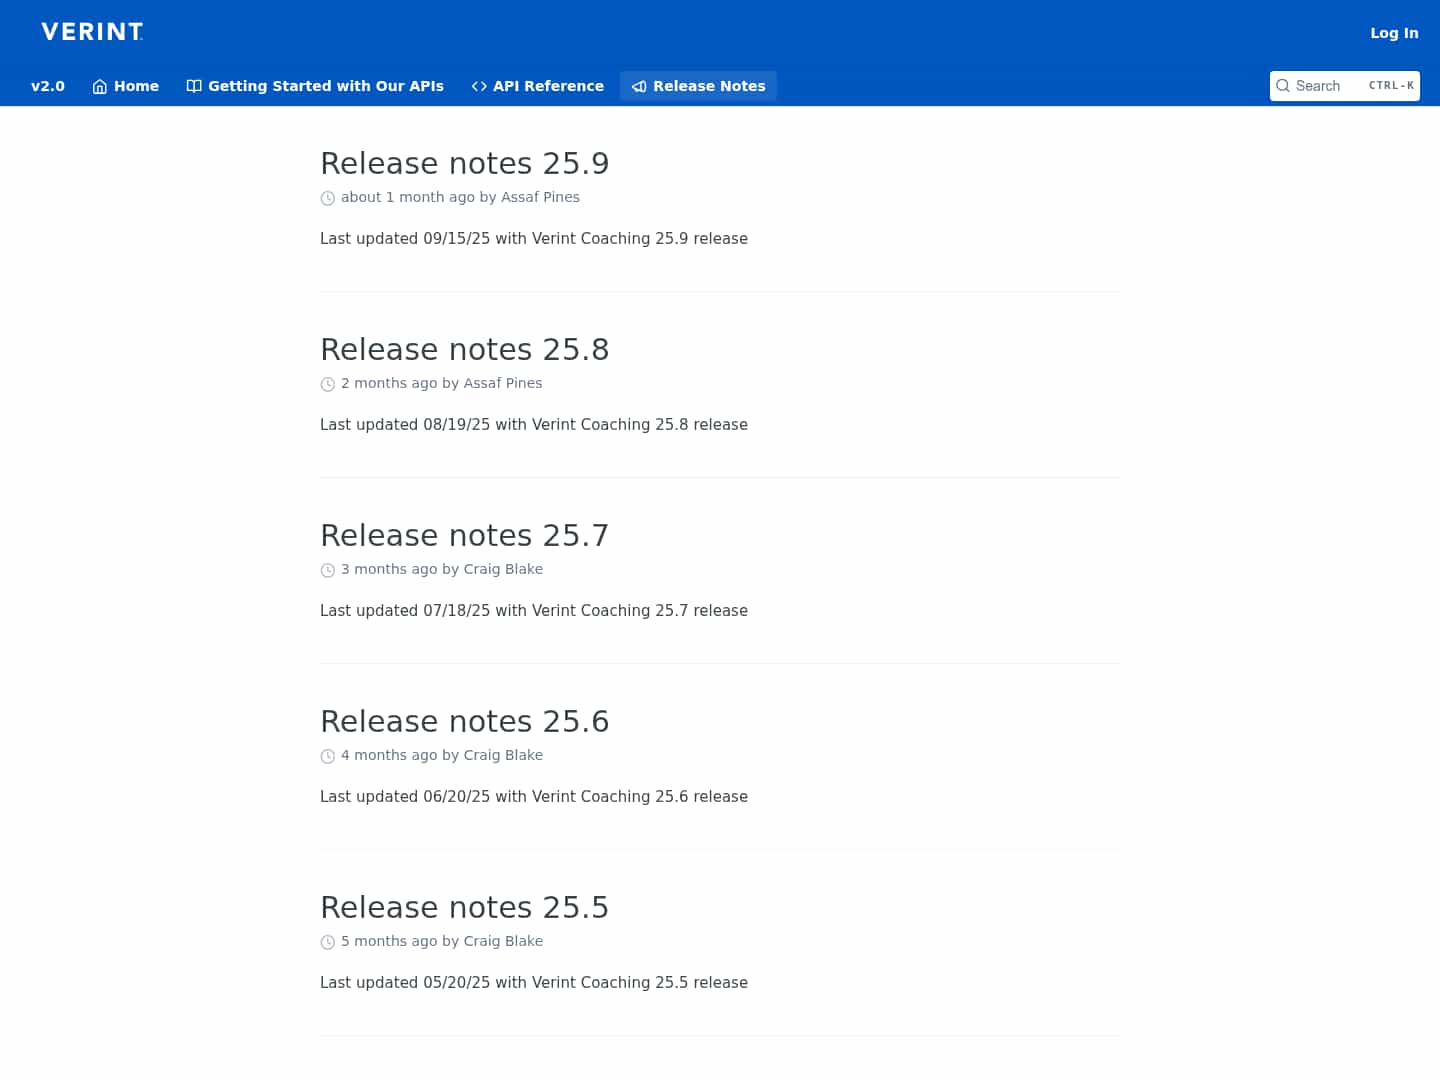Open the Release notes 25.7 post
The image size is (1440, 1080).
[x=465, y=535]
